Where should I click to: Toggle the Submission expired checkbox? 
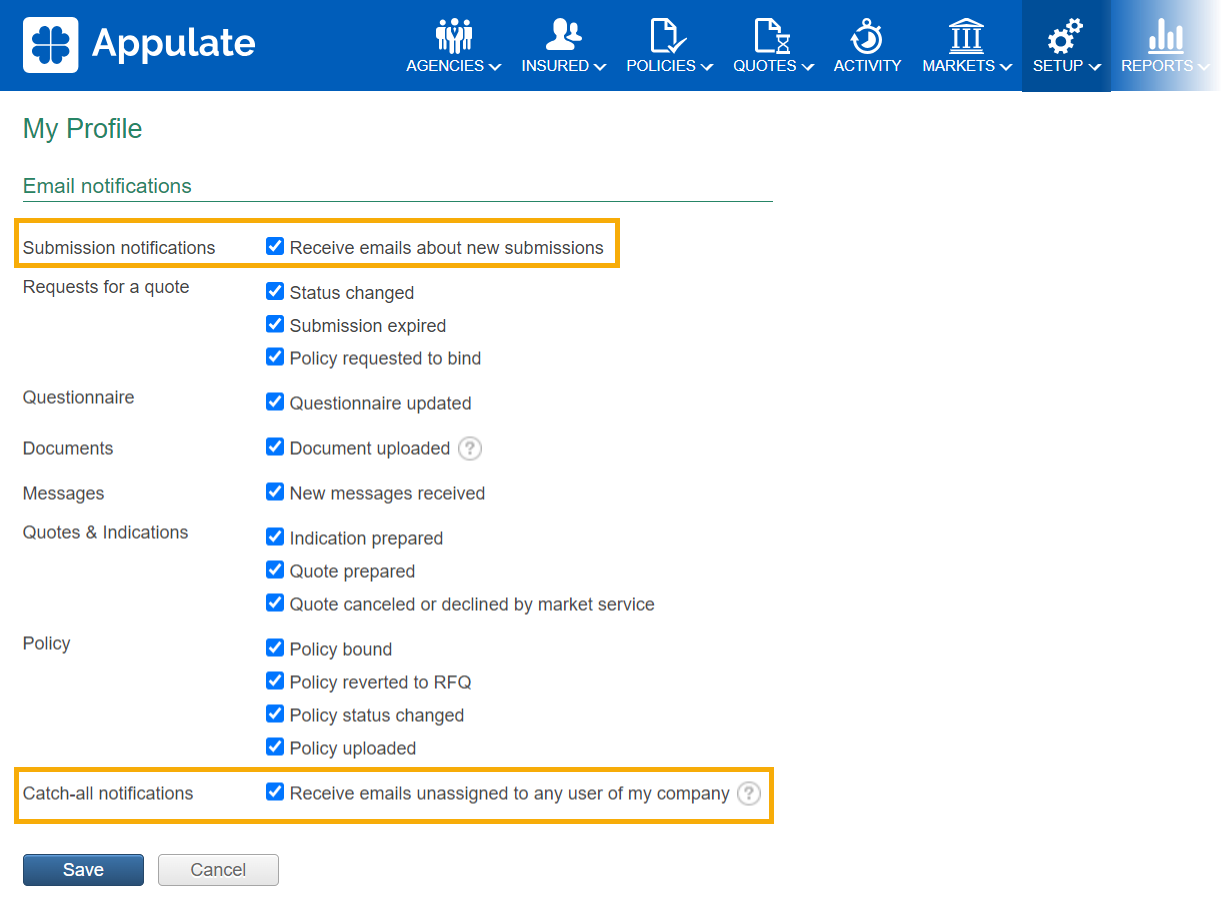coord(275,325)
